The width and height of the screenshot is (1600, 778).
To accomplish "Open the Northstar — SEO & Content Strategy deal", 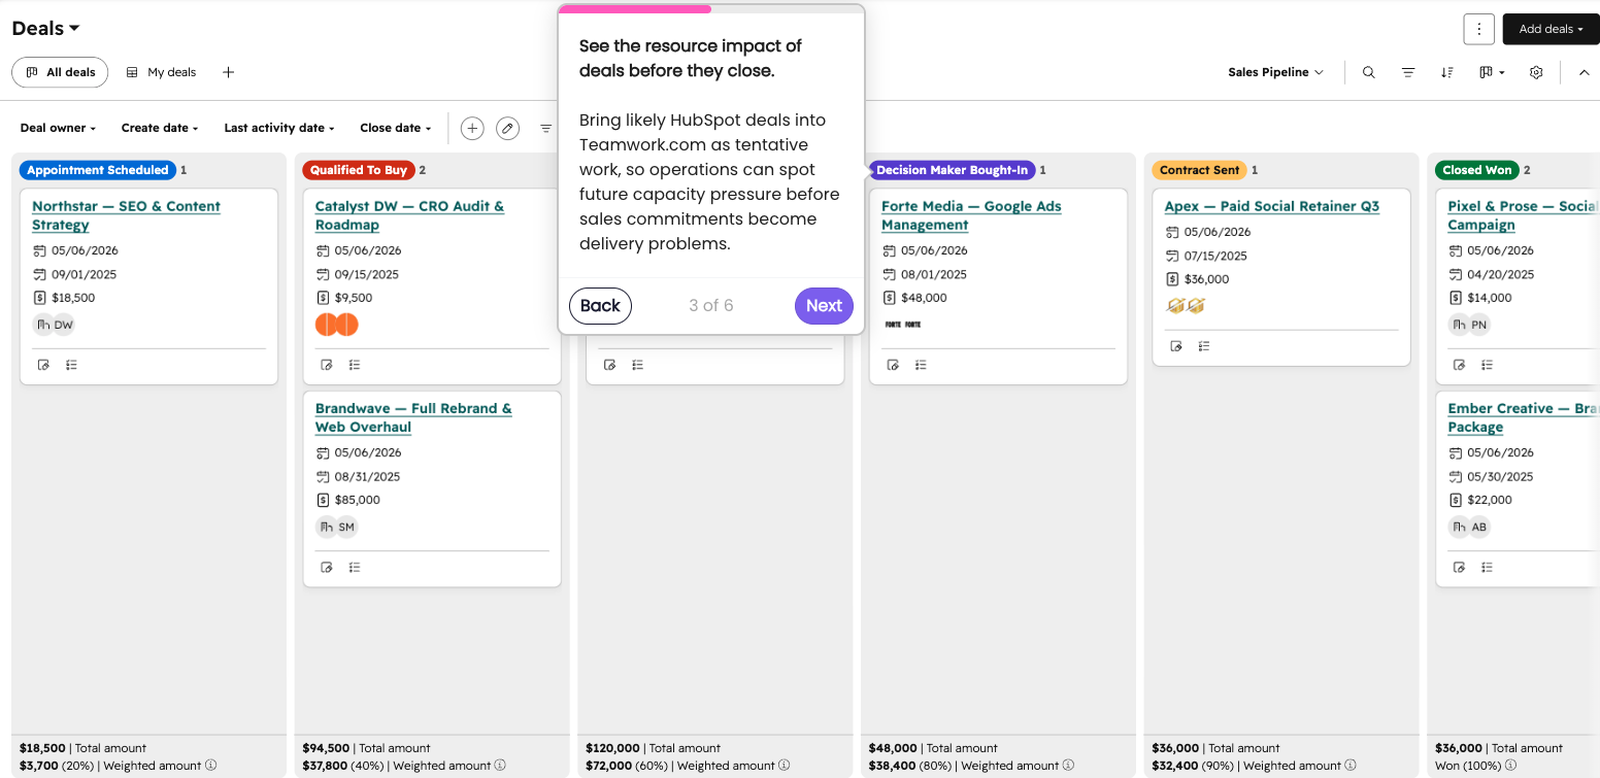I will point(126,215).
